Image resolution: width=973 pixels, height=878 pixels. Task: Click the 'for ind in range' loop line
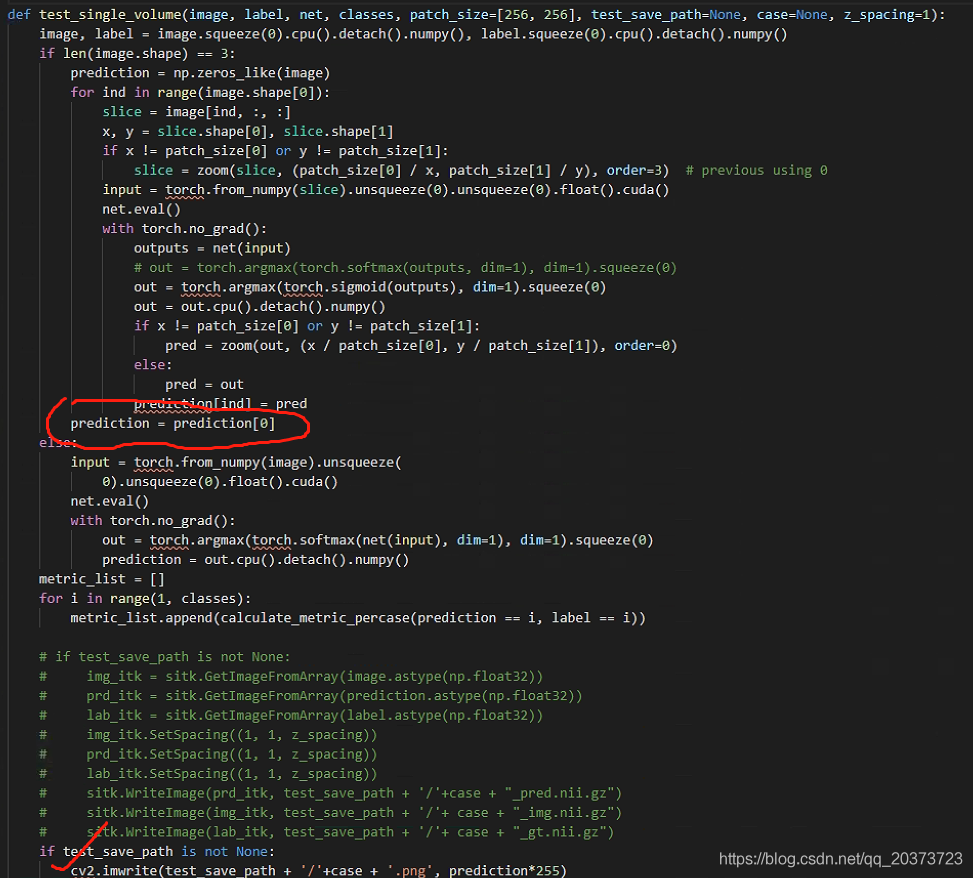coord(200,92)
